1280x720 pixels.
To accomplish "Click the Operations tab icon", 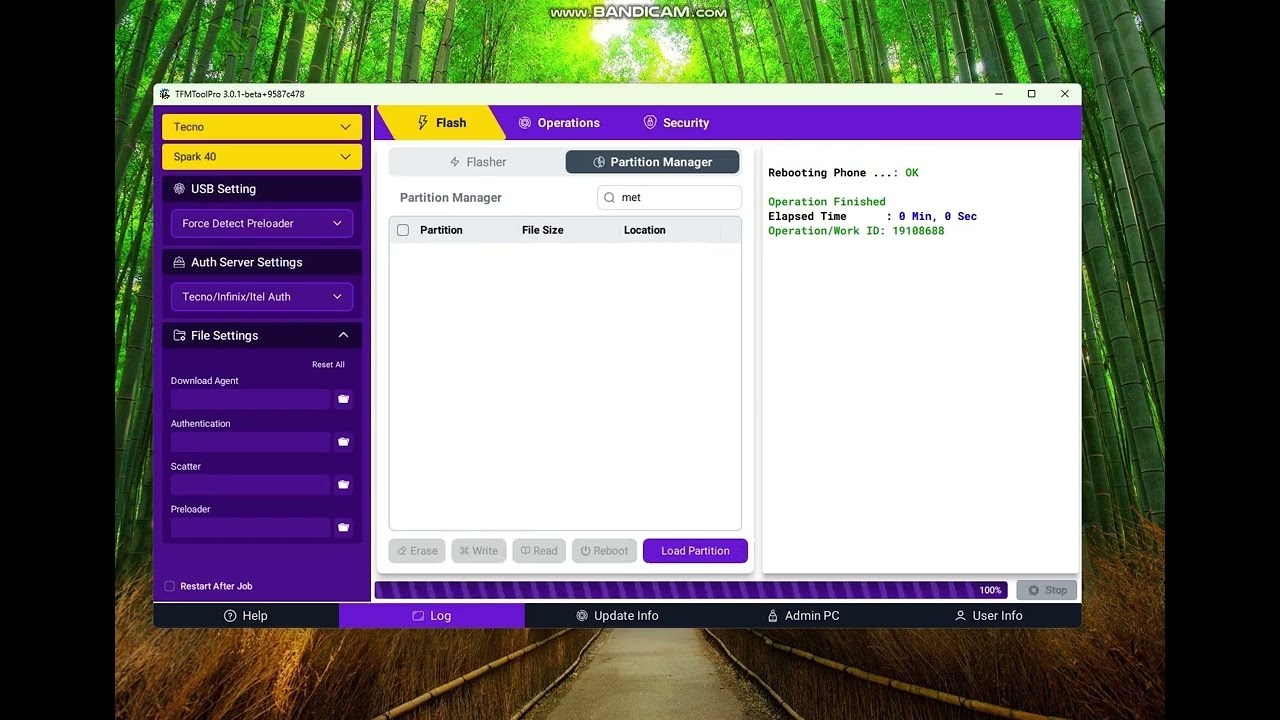I will (524, 123).
